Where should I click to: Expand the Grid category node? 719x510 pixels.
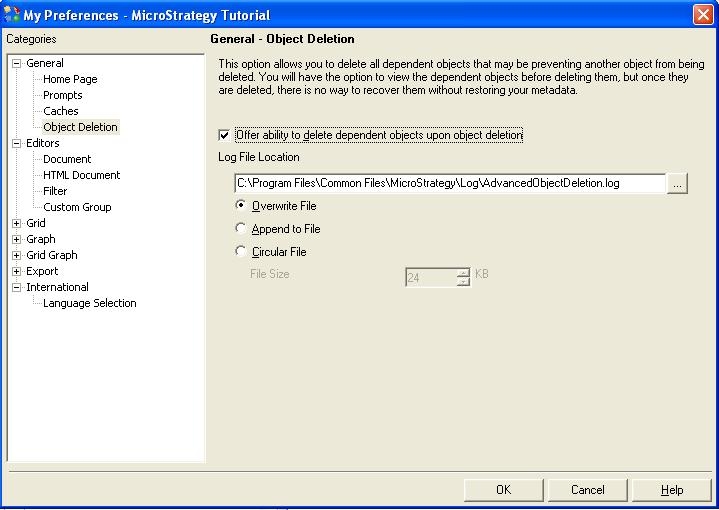[x=16, y=223]
